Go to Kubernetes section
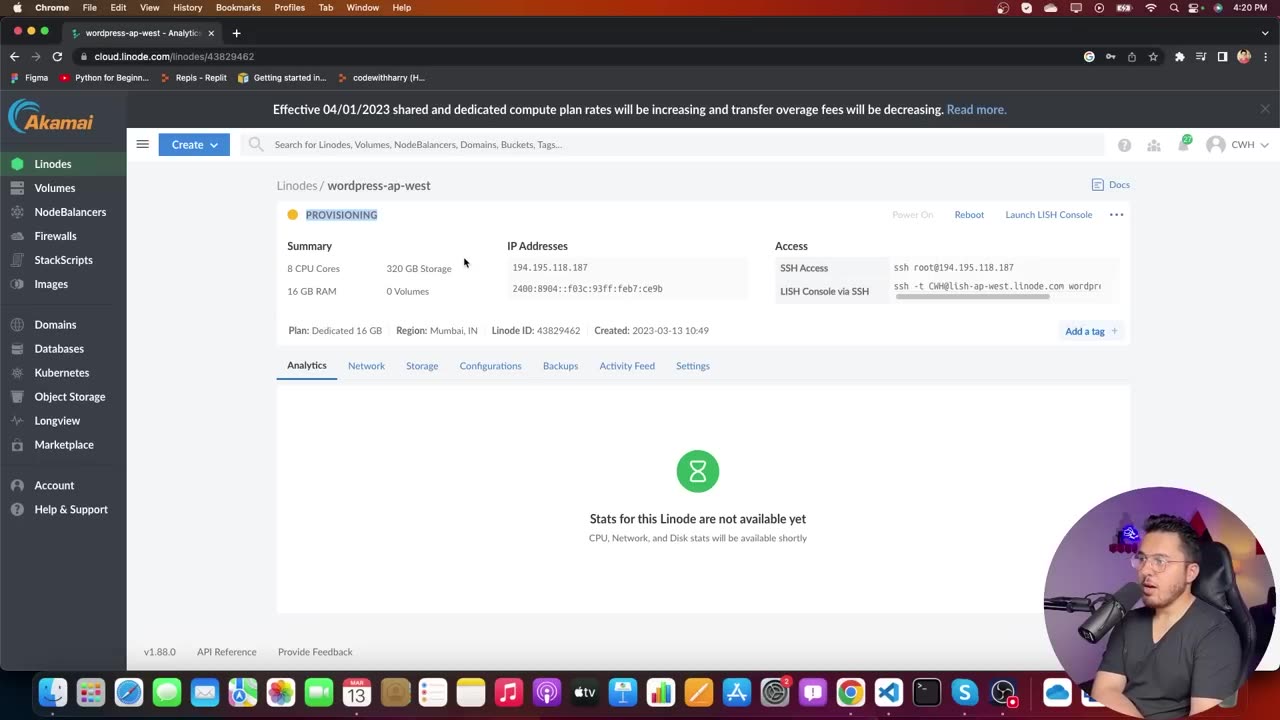Viewport: 1280px width, 720px height. click(x=63, y=373)
